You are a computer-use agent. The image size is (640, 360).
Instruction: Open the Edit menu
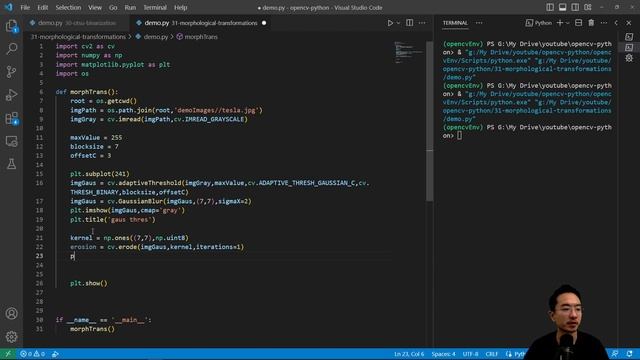42,7
